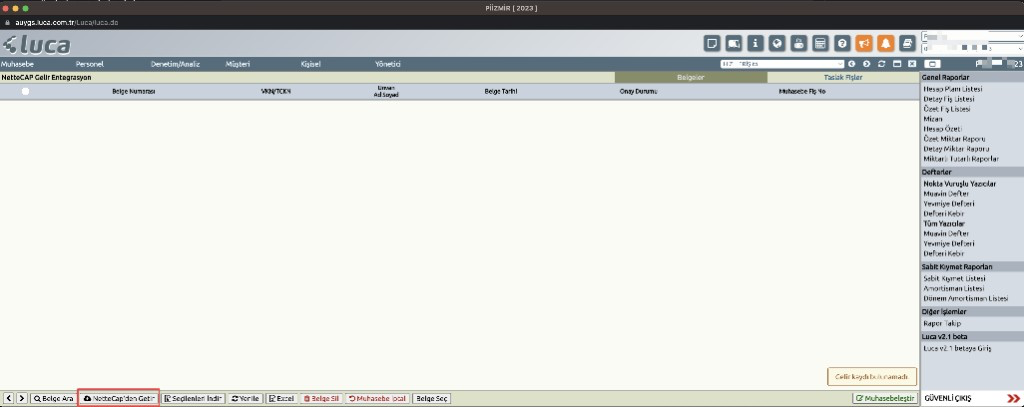Image resolution: width=1024 pixels, height=407 pixels.
Task: Click the refresh arrows icon in navigation bar
Action: coord(882,64)
